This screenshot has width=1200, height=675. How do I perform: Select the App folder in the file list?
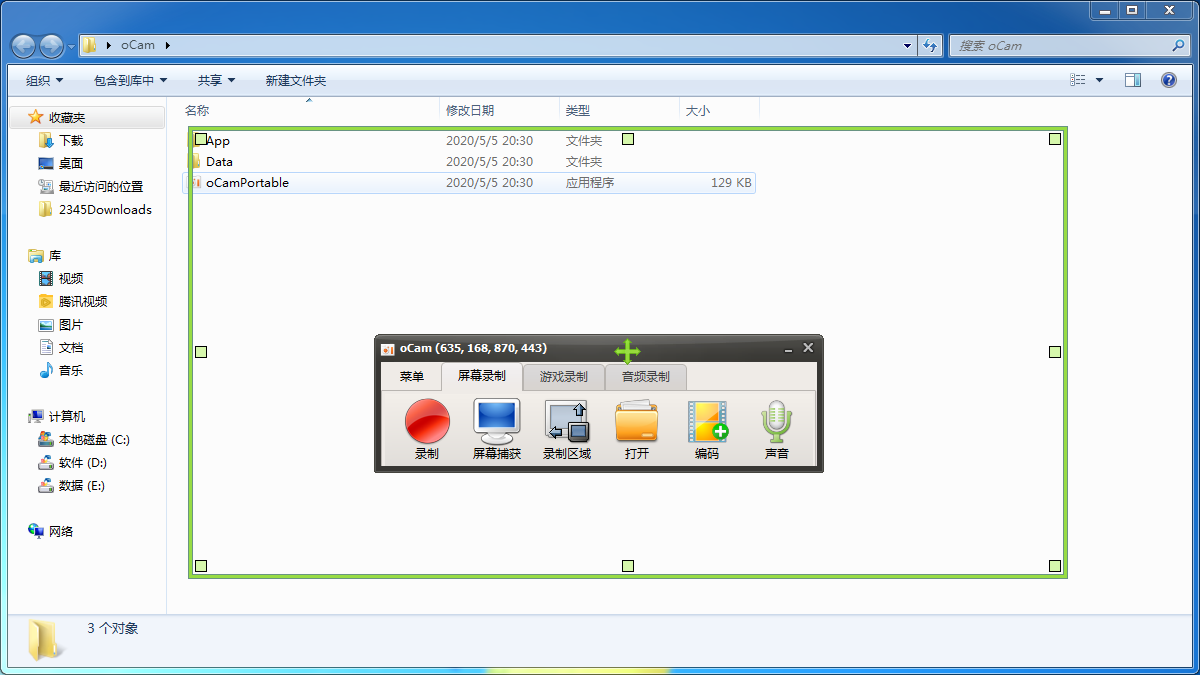tap(218, 141)
